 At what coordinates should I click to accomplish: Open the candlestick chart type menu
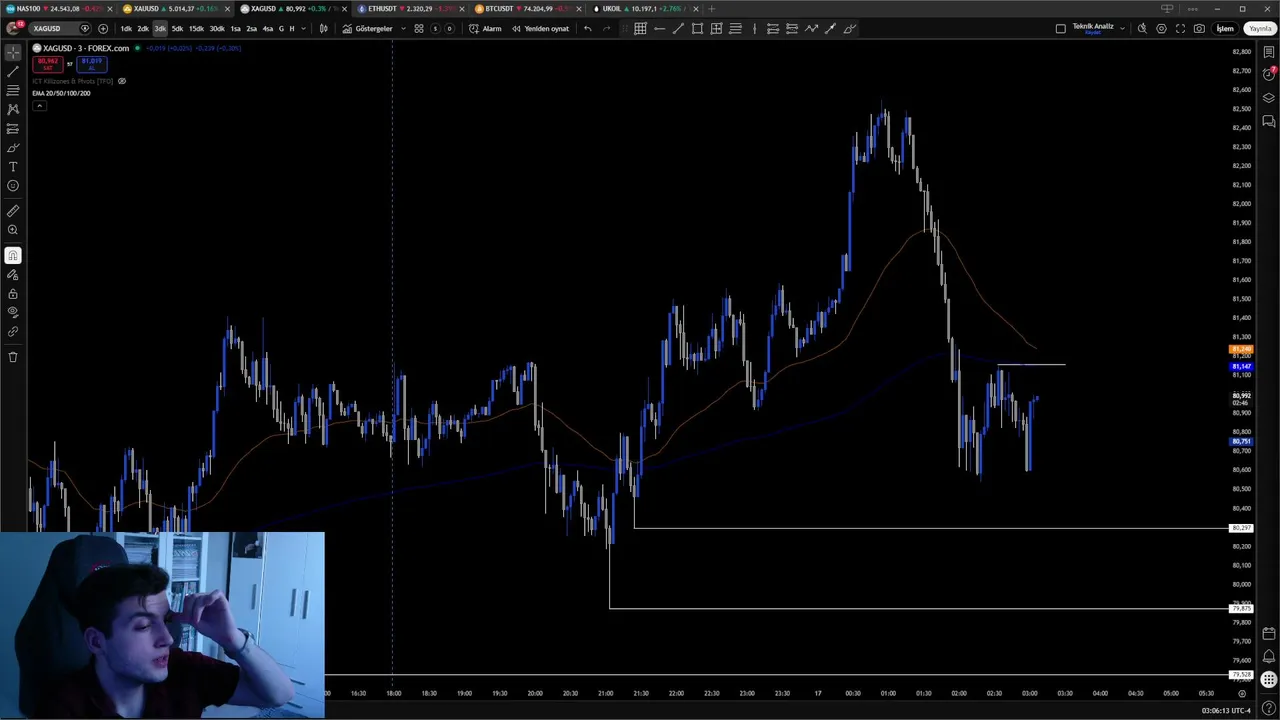coord(323,29)
